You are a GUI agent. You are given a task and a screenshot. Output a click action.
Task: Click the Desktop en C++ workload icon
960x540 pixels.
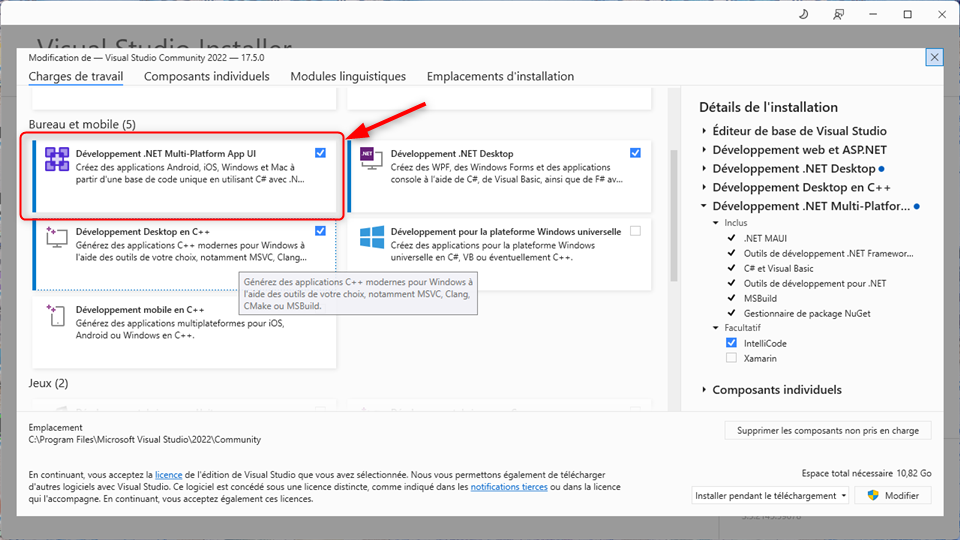[56, 237]
